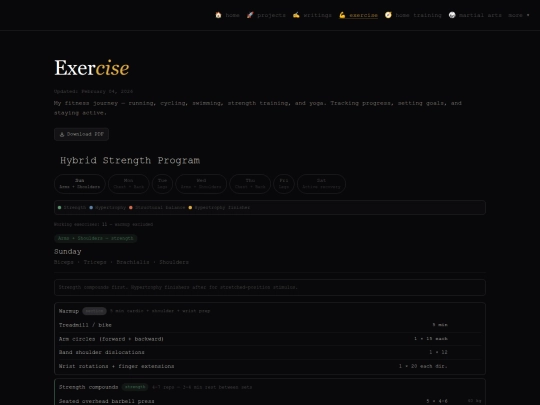Screen dimensions: 540x405
Task: Click the Exercise page title
Action: click(92, 68)
